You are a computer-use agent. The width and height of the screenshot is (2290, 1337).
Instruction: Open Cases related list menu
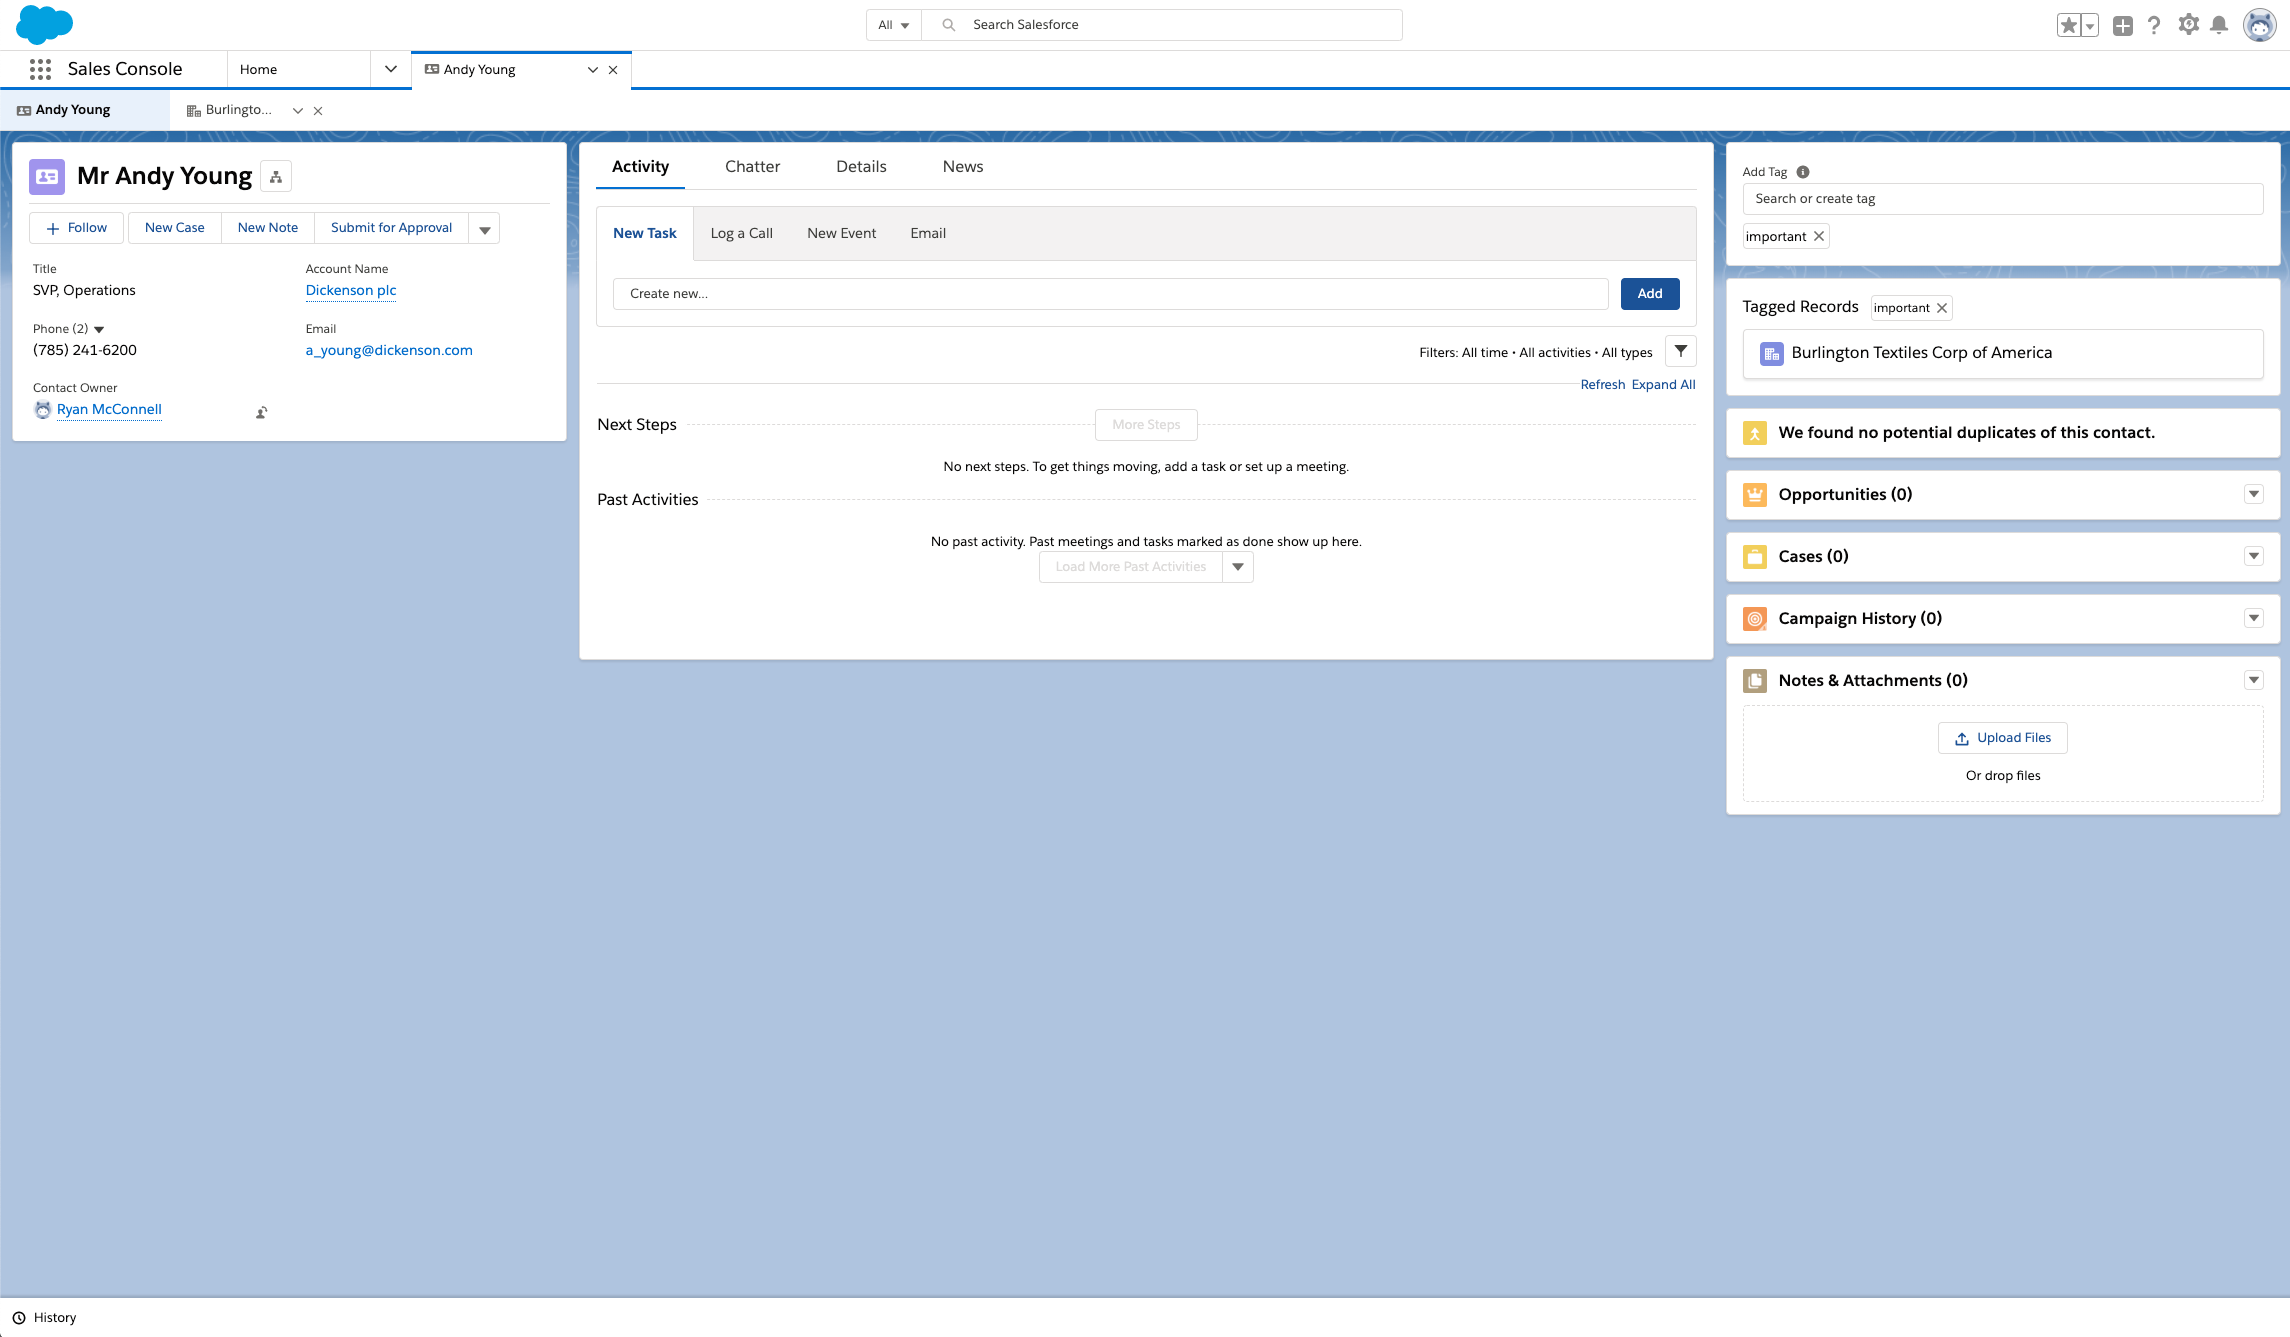coord(2254,556)
